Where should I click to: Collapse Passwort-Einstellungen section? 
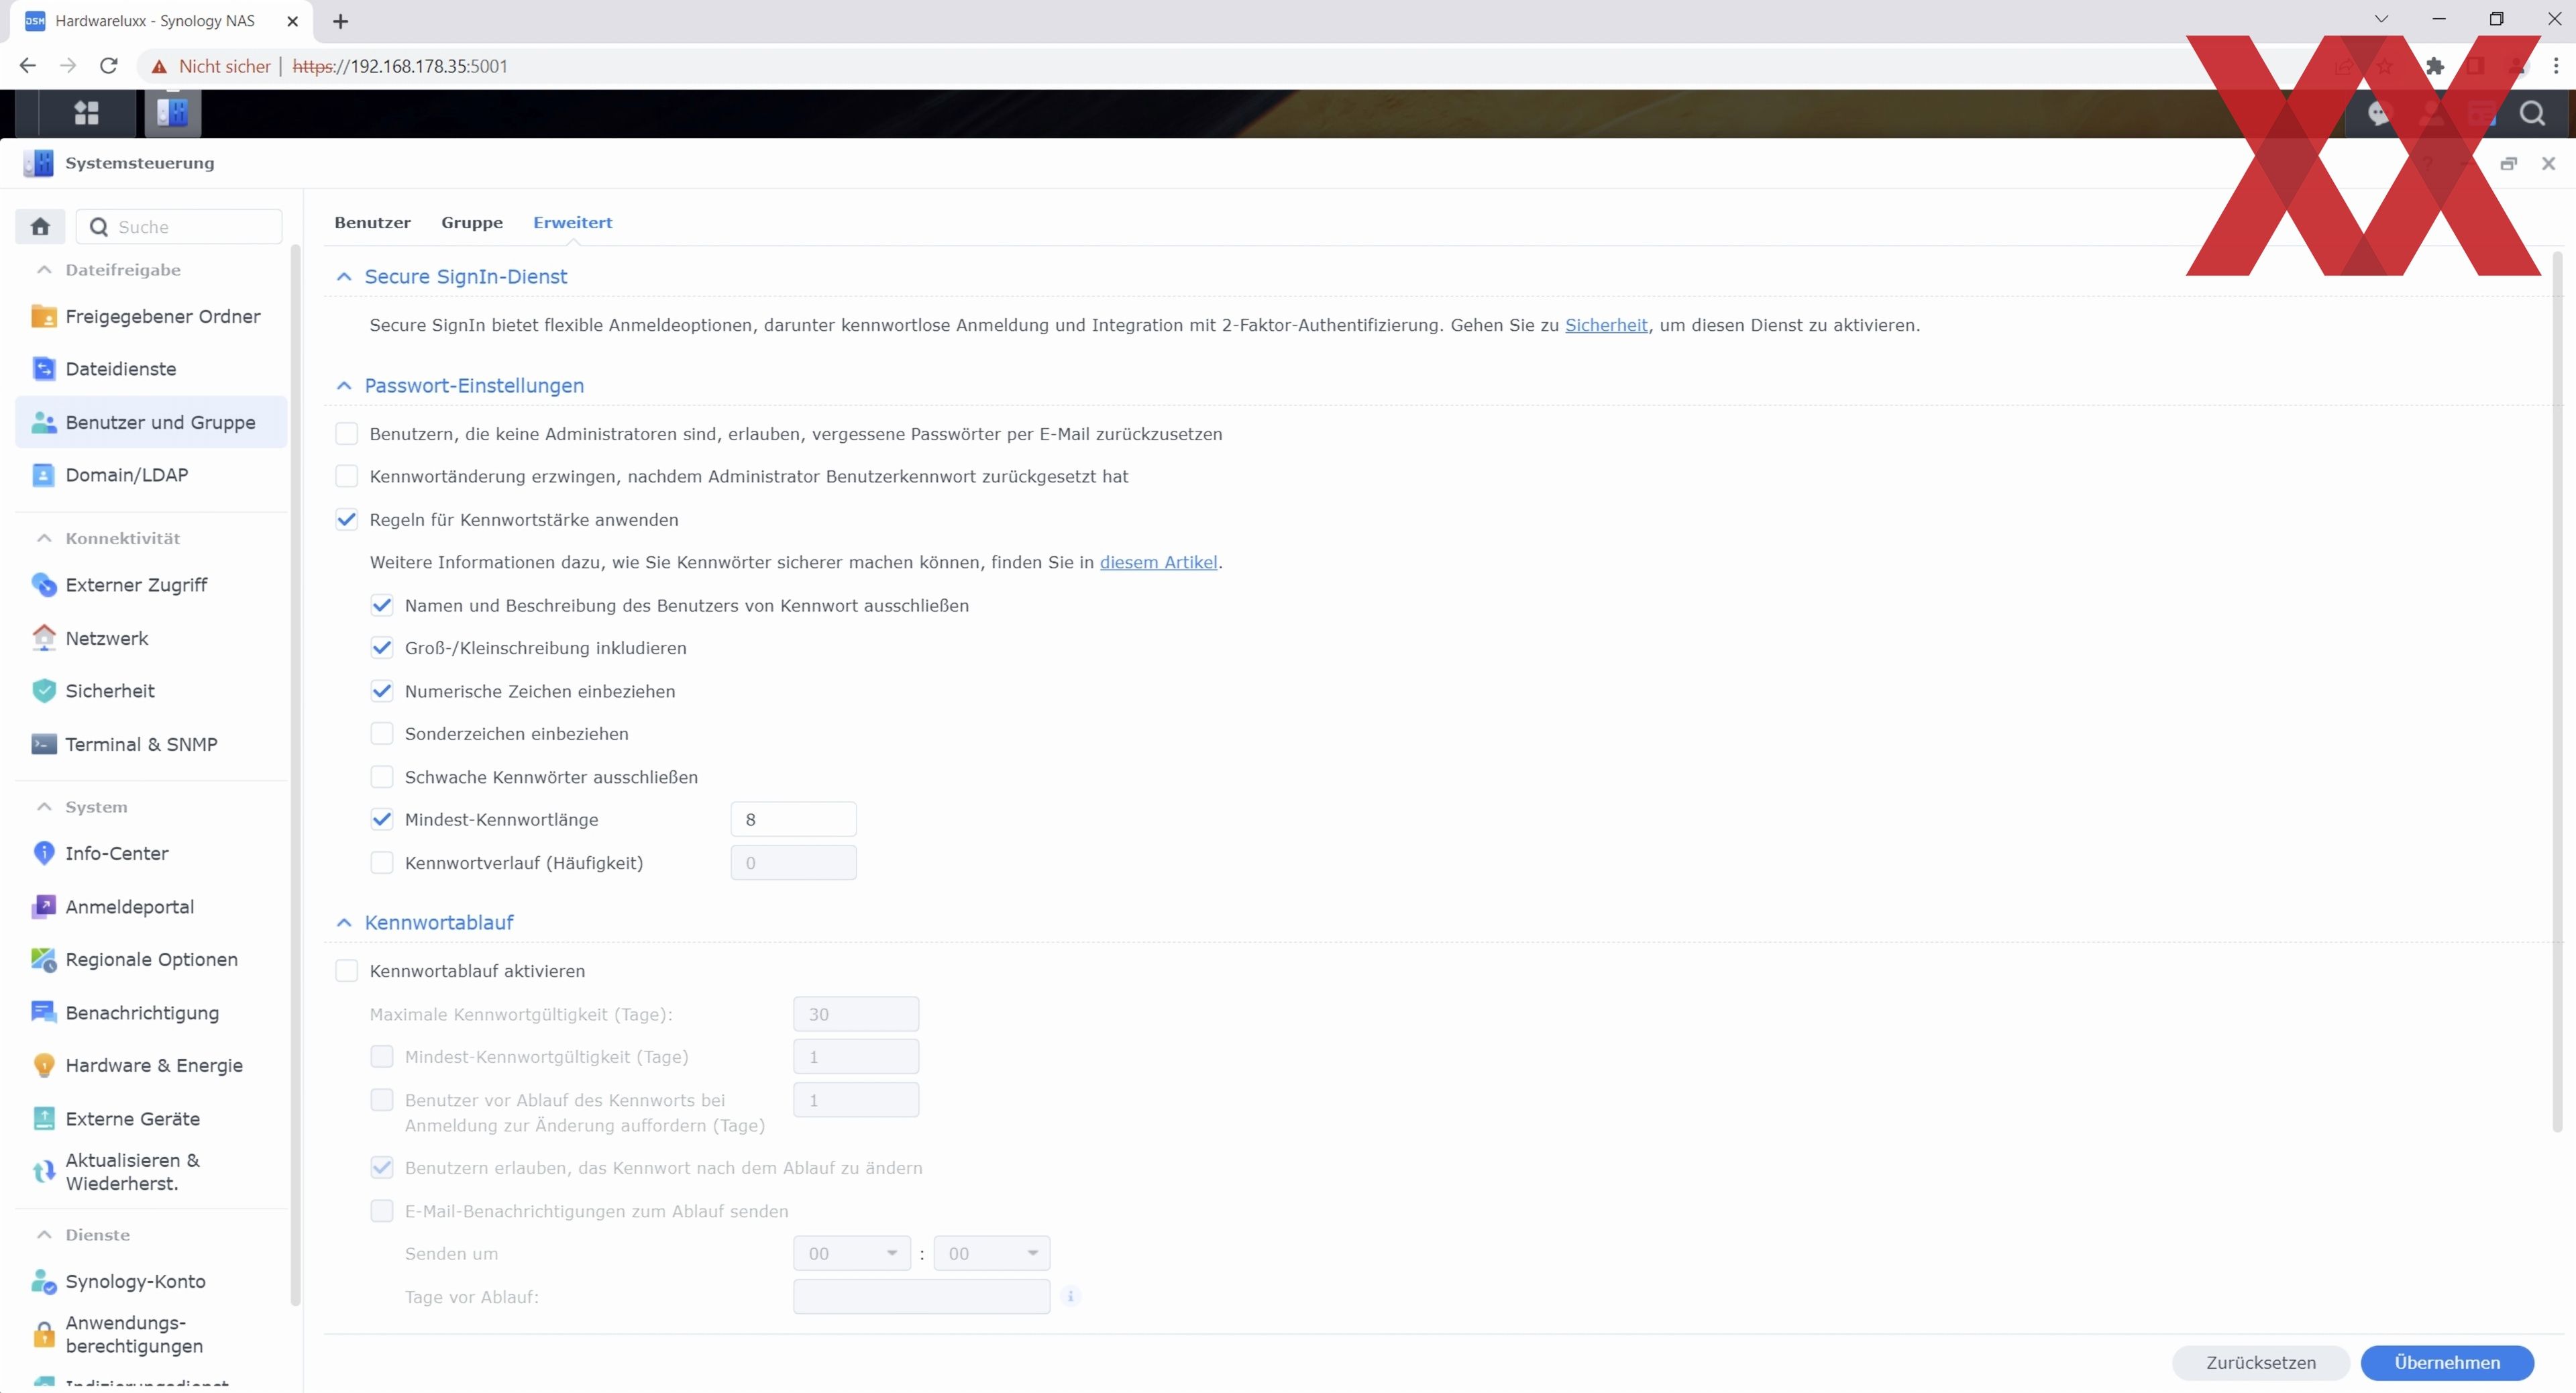tap(344, 386)
